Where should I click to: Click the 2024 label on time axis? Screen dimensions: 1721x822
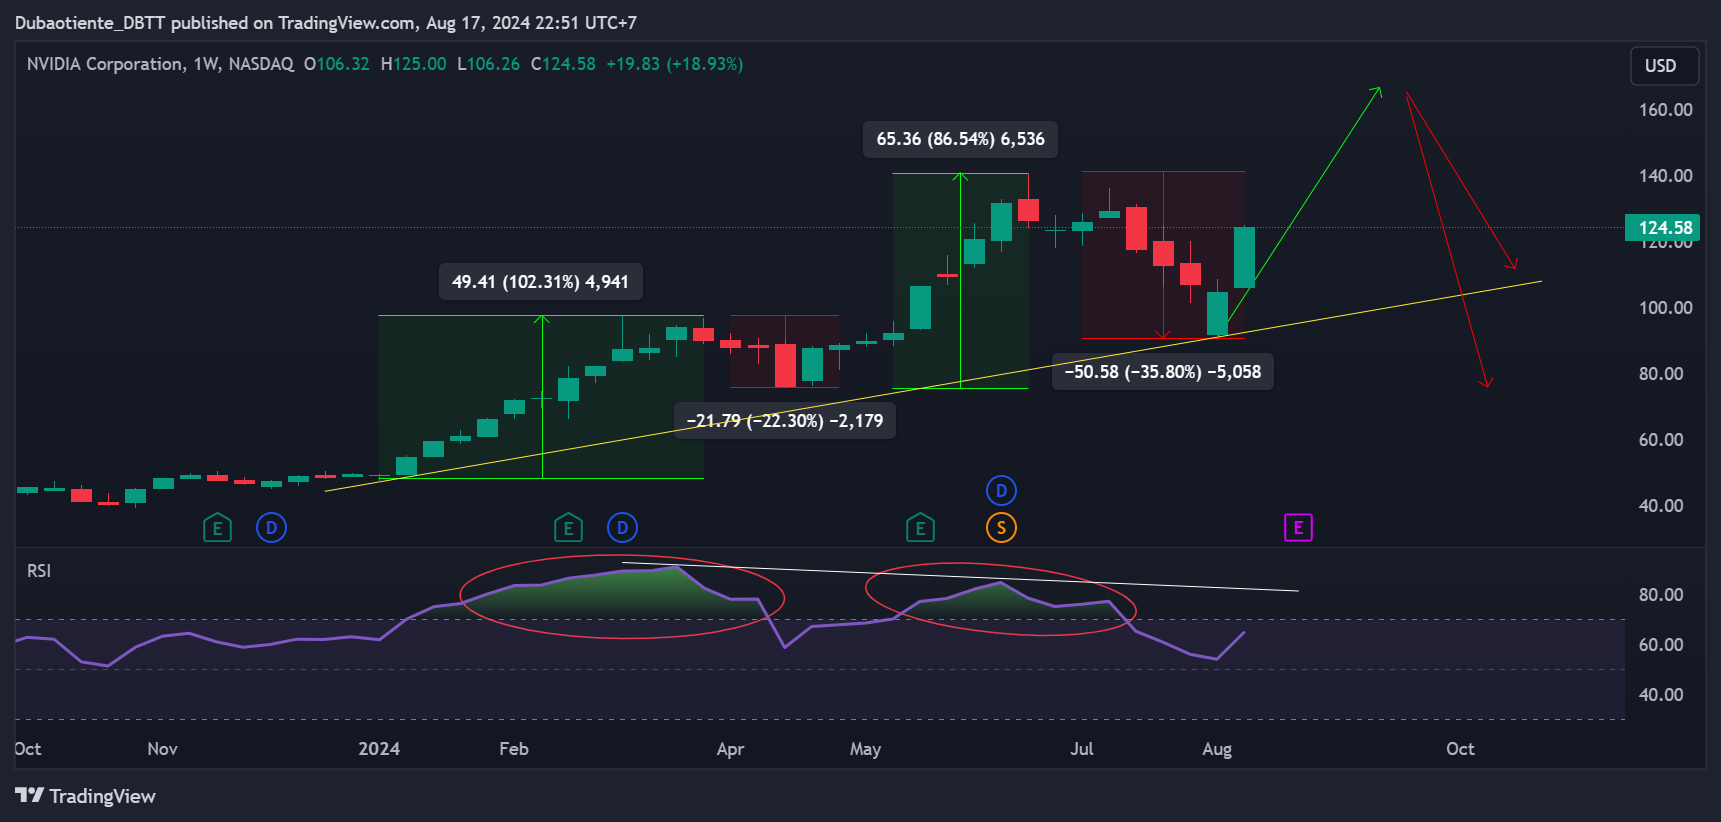(x=379, y=749)
